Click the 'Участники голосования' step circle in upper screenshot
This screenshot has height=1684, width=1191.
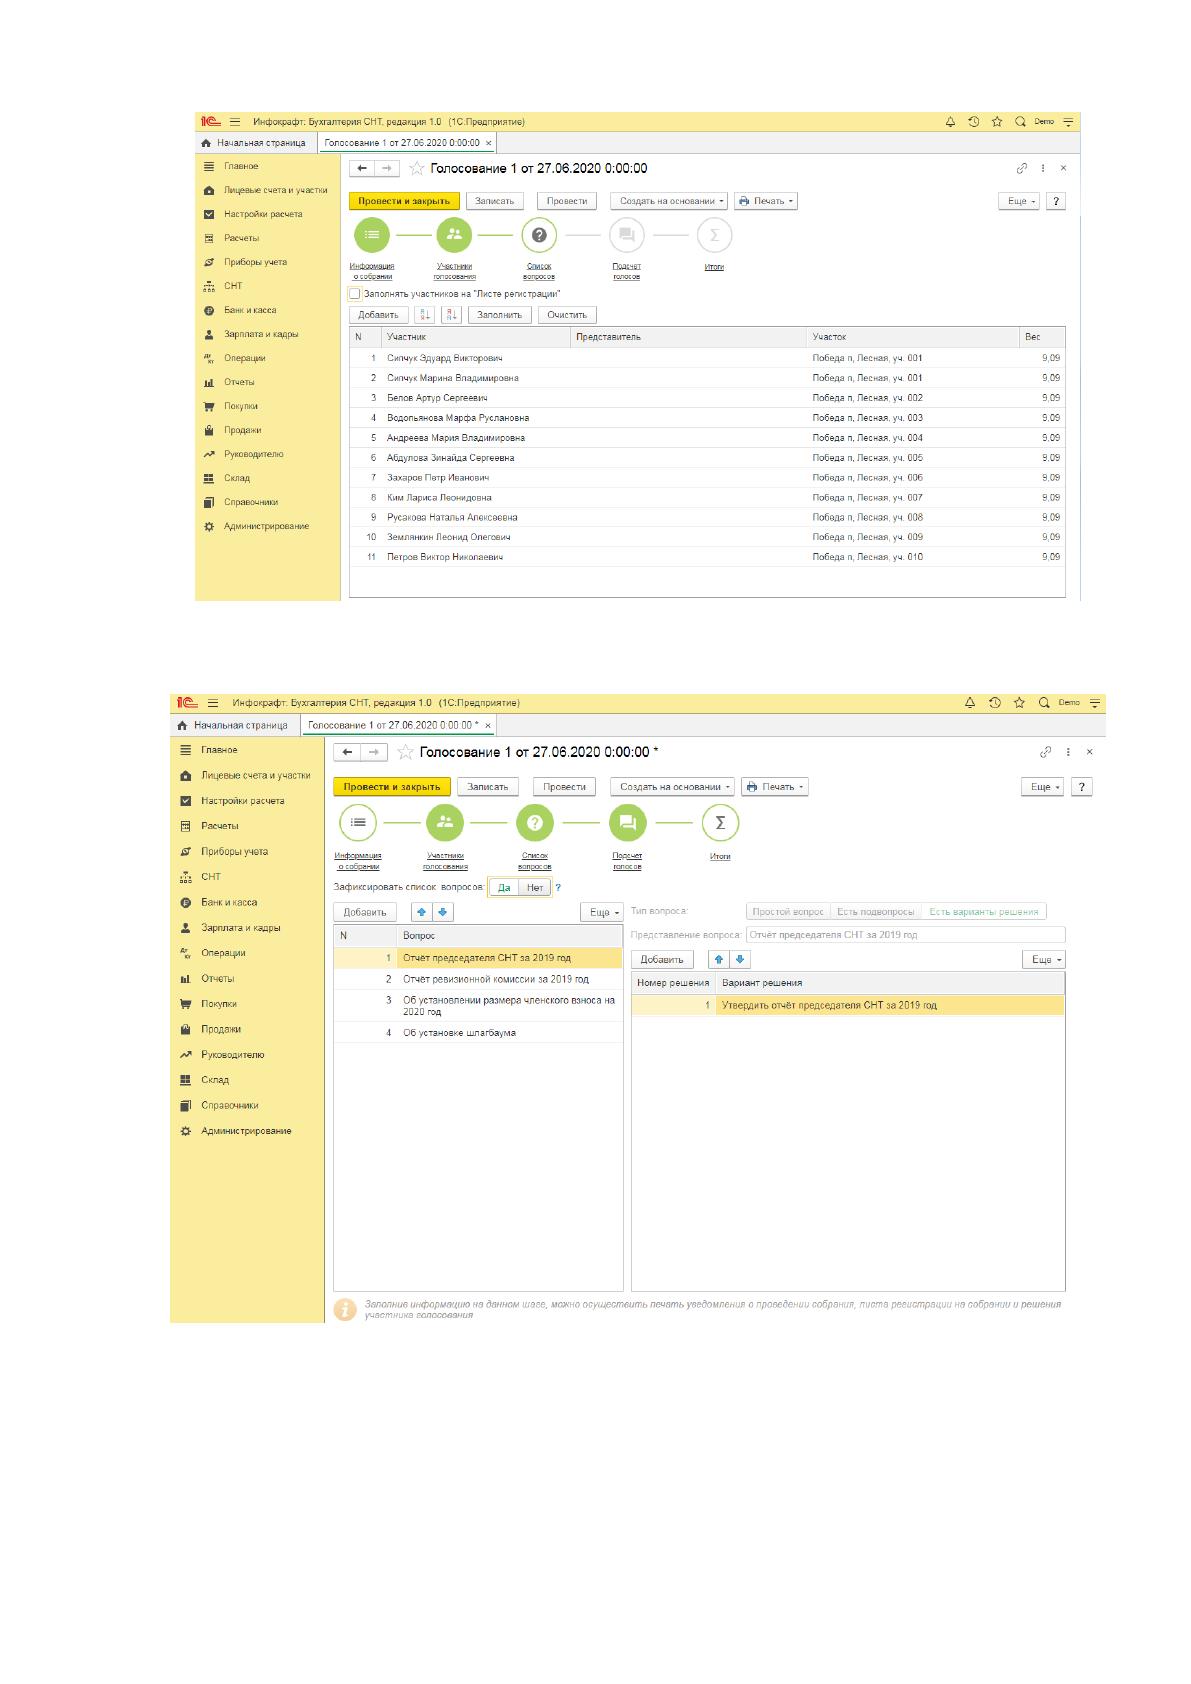click(454, 235)
